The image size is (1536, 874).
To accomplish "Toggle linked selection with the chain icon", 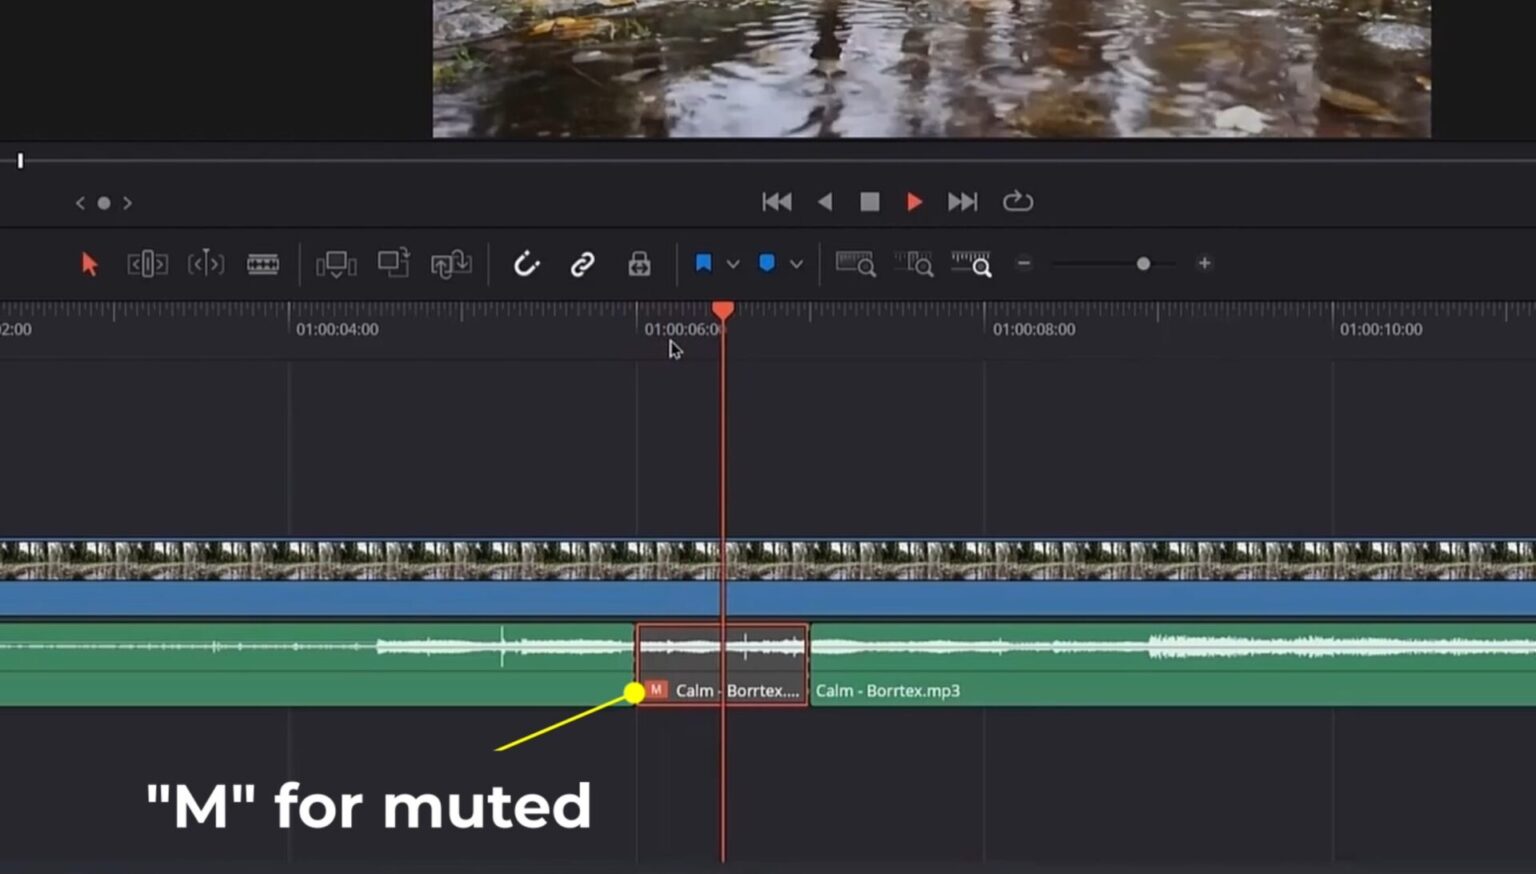I will click(x=581, y=263).
